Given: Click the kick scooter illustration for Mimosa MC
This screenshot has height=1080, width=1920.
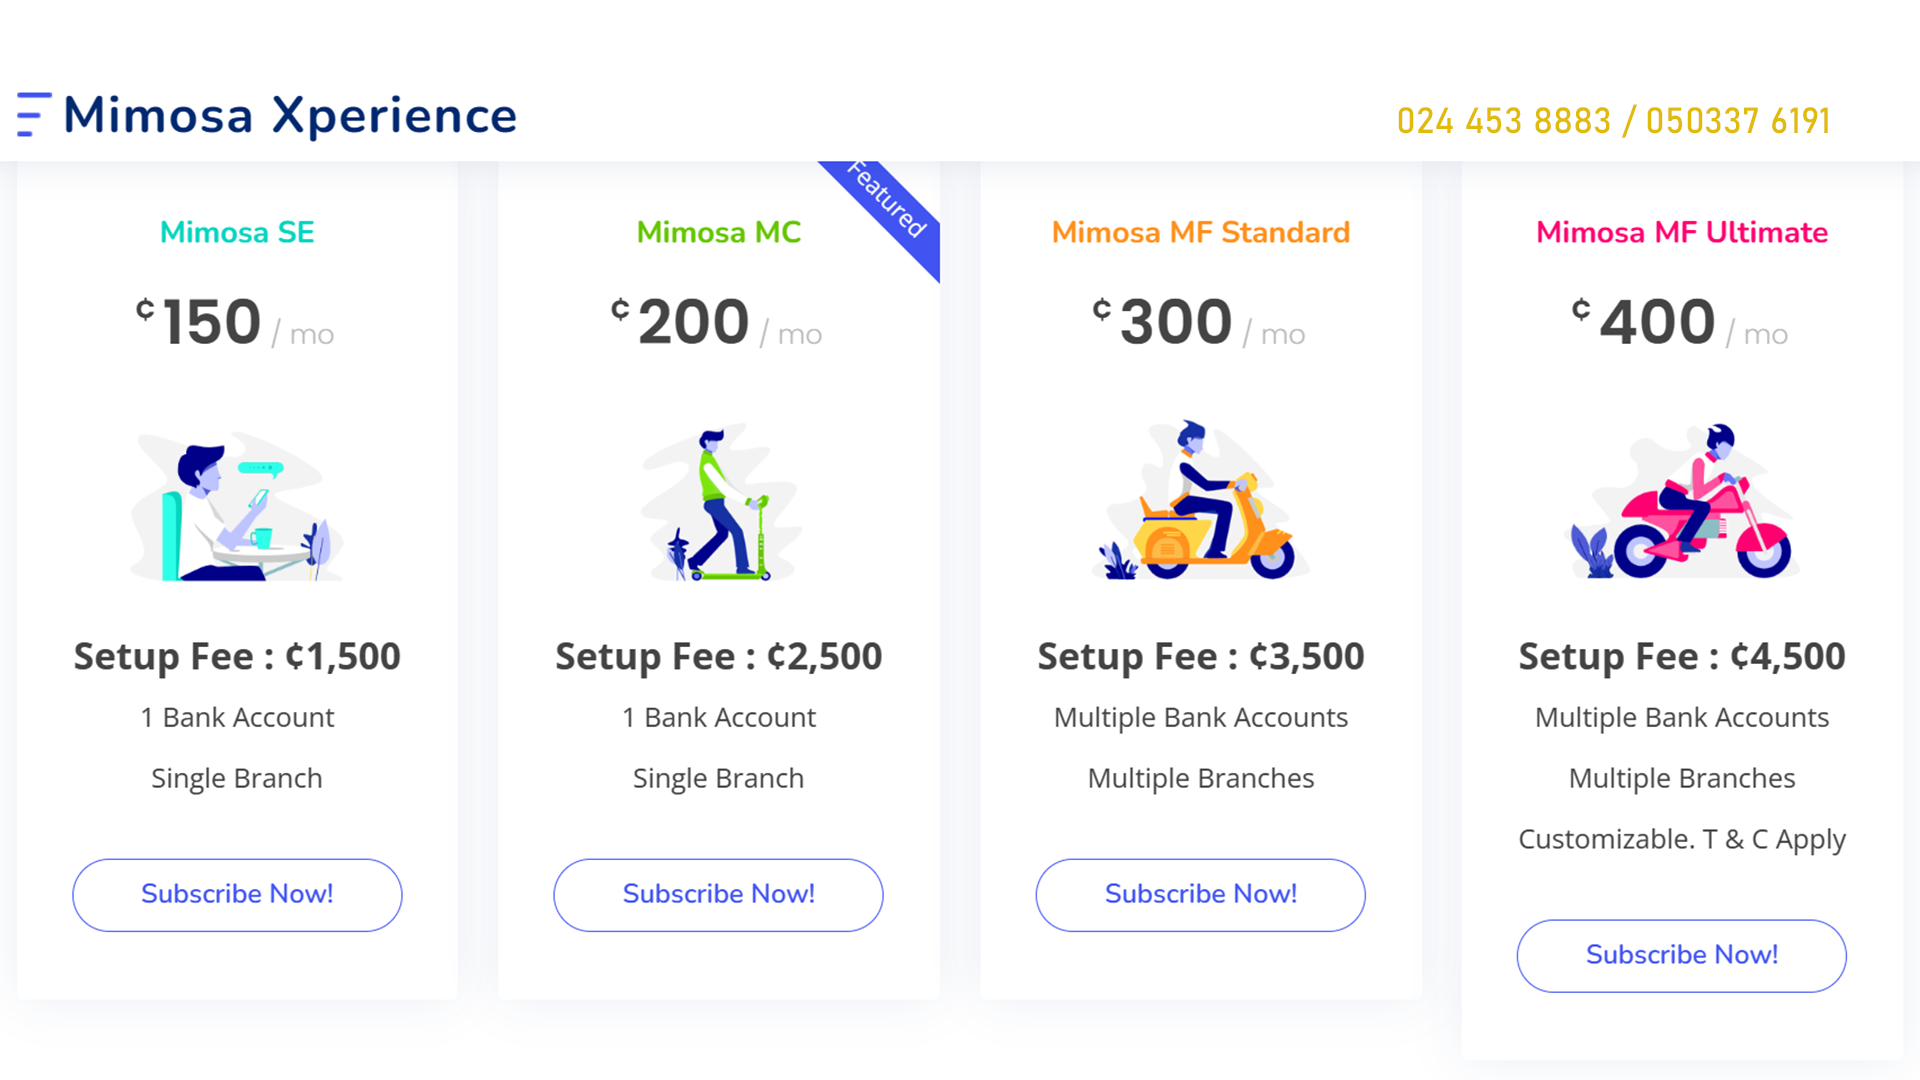Looking at the screenshot, I should (x=719, y=503).
